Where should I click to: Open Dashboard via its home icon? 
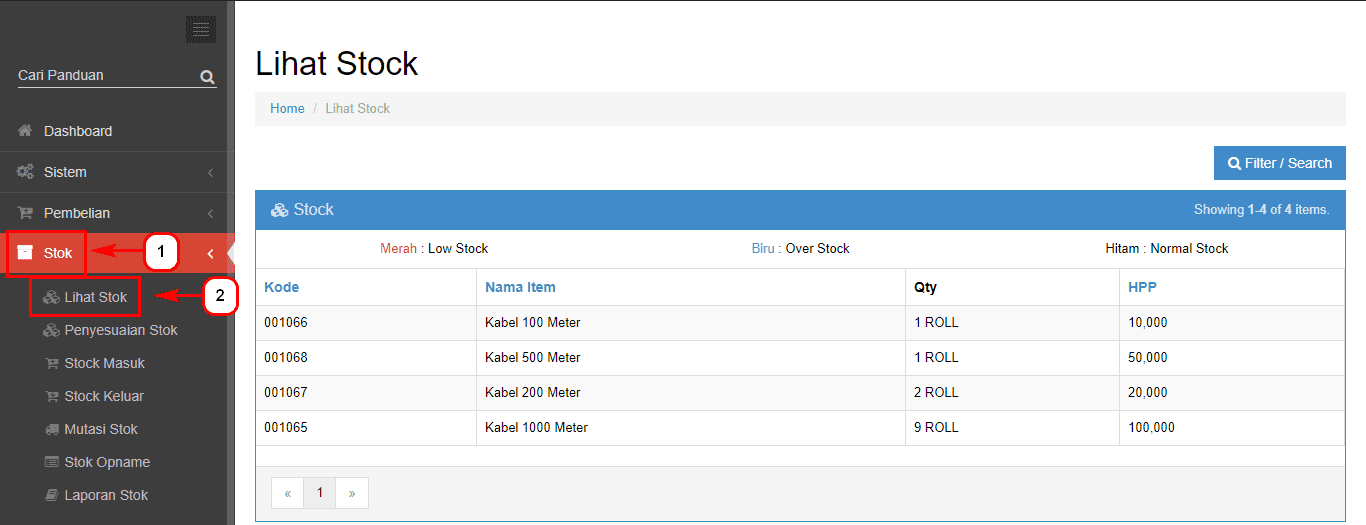(x=26, y=131)
